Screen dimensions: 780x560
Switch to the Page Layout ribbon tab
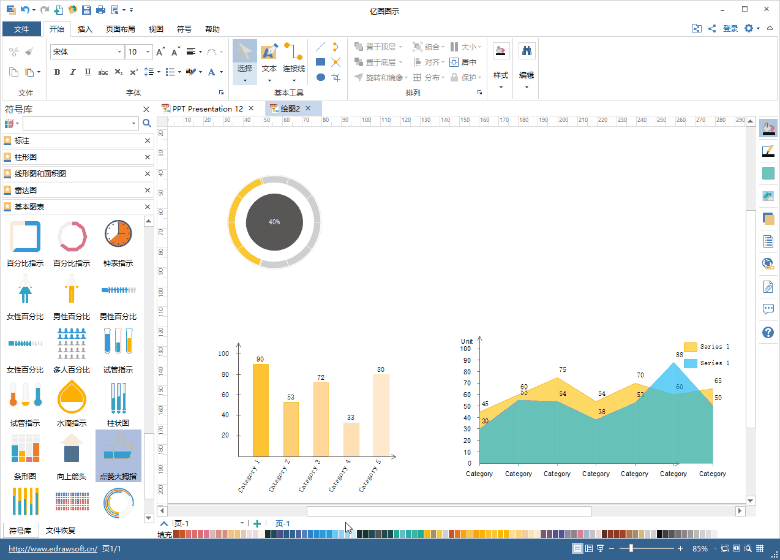click(120, 29)
